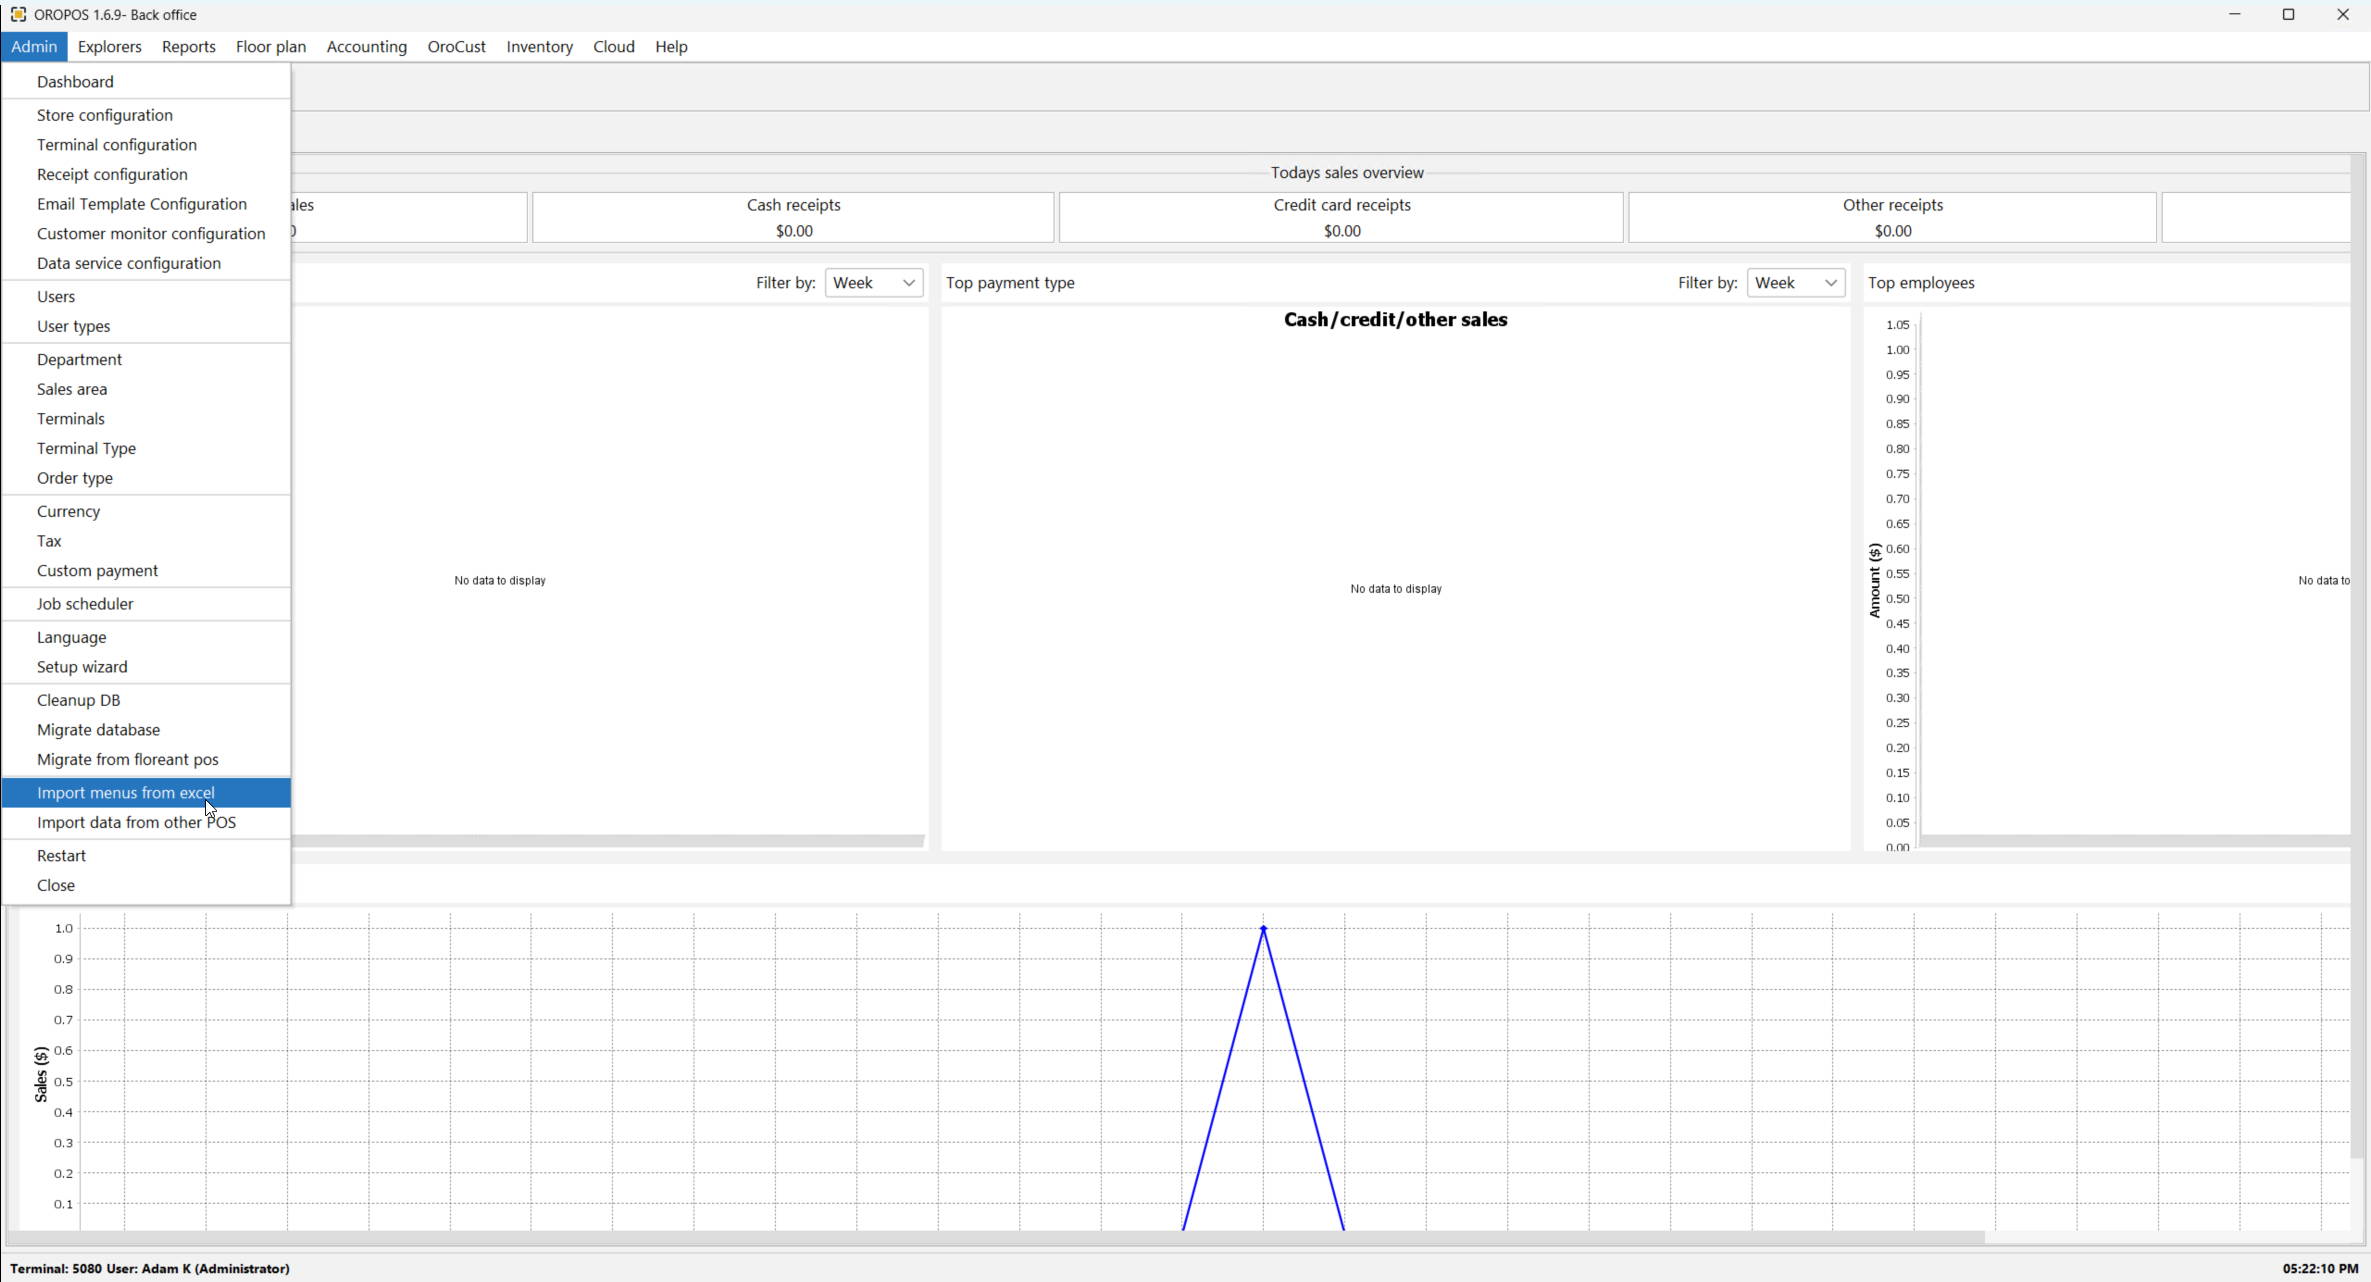This screenshot has width=2371, height=1282.
Task: Select Import data from other POS
Action: tap(146, 823)
